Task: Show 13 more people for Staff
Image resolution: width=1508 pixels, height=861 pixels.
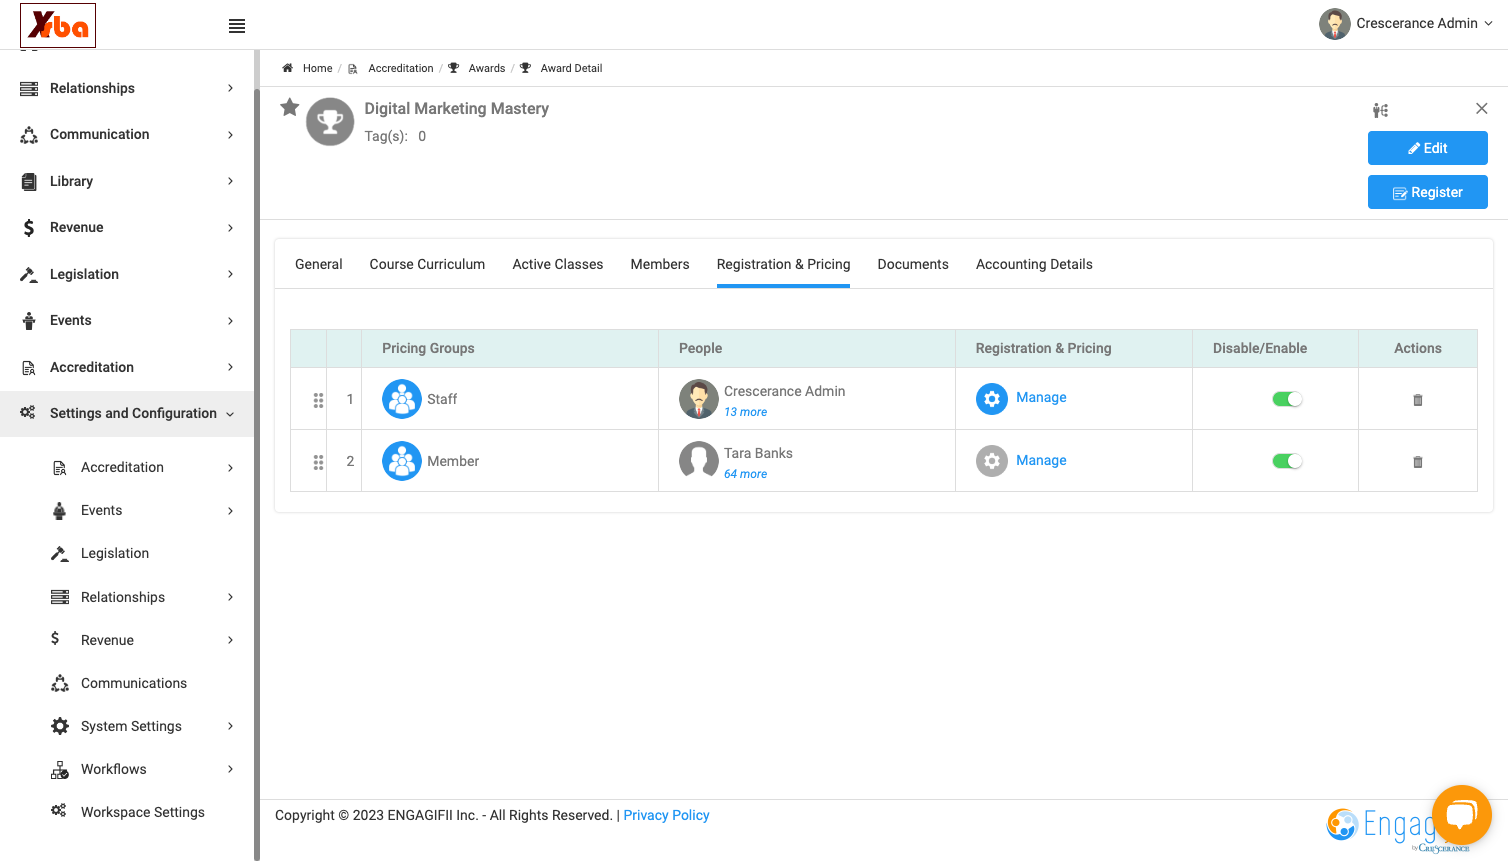Action: coord(746,412)
